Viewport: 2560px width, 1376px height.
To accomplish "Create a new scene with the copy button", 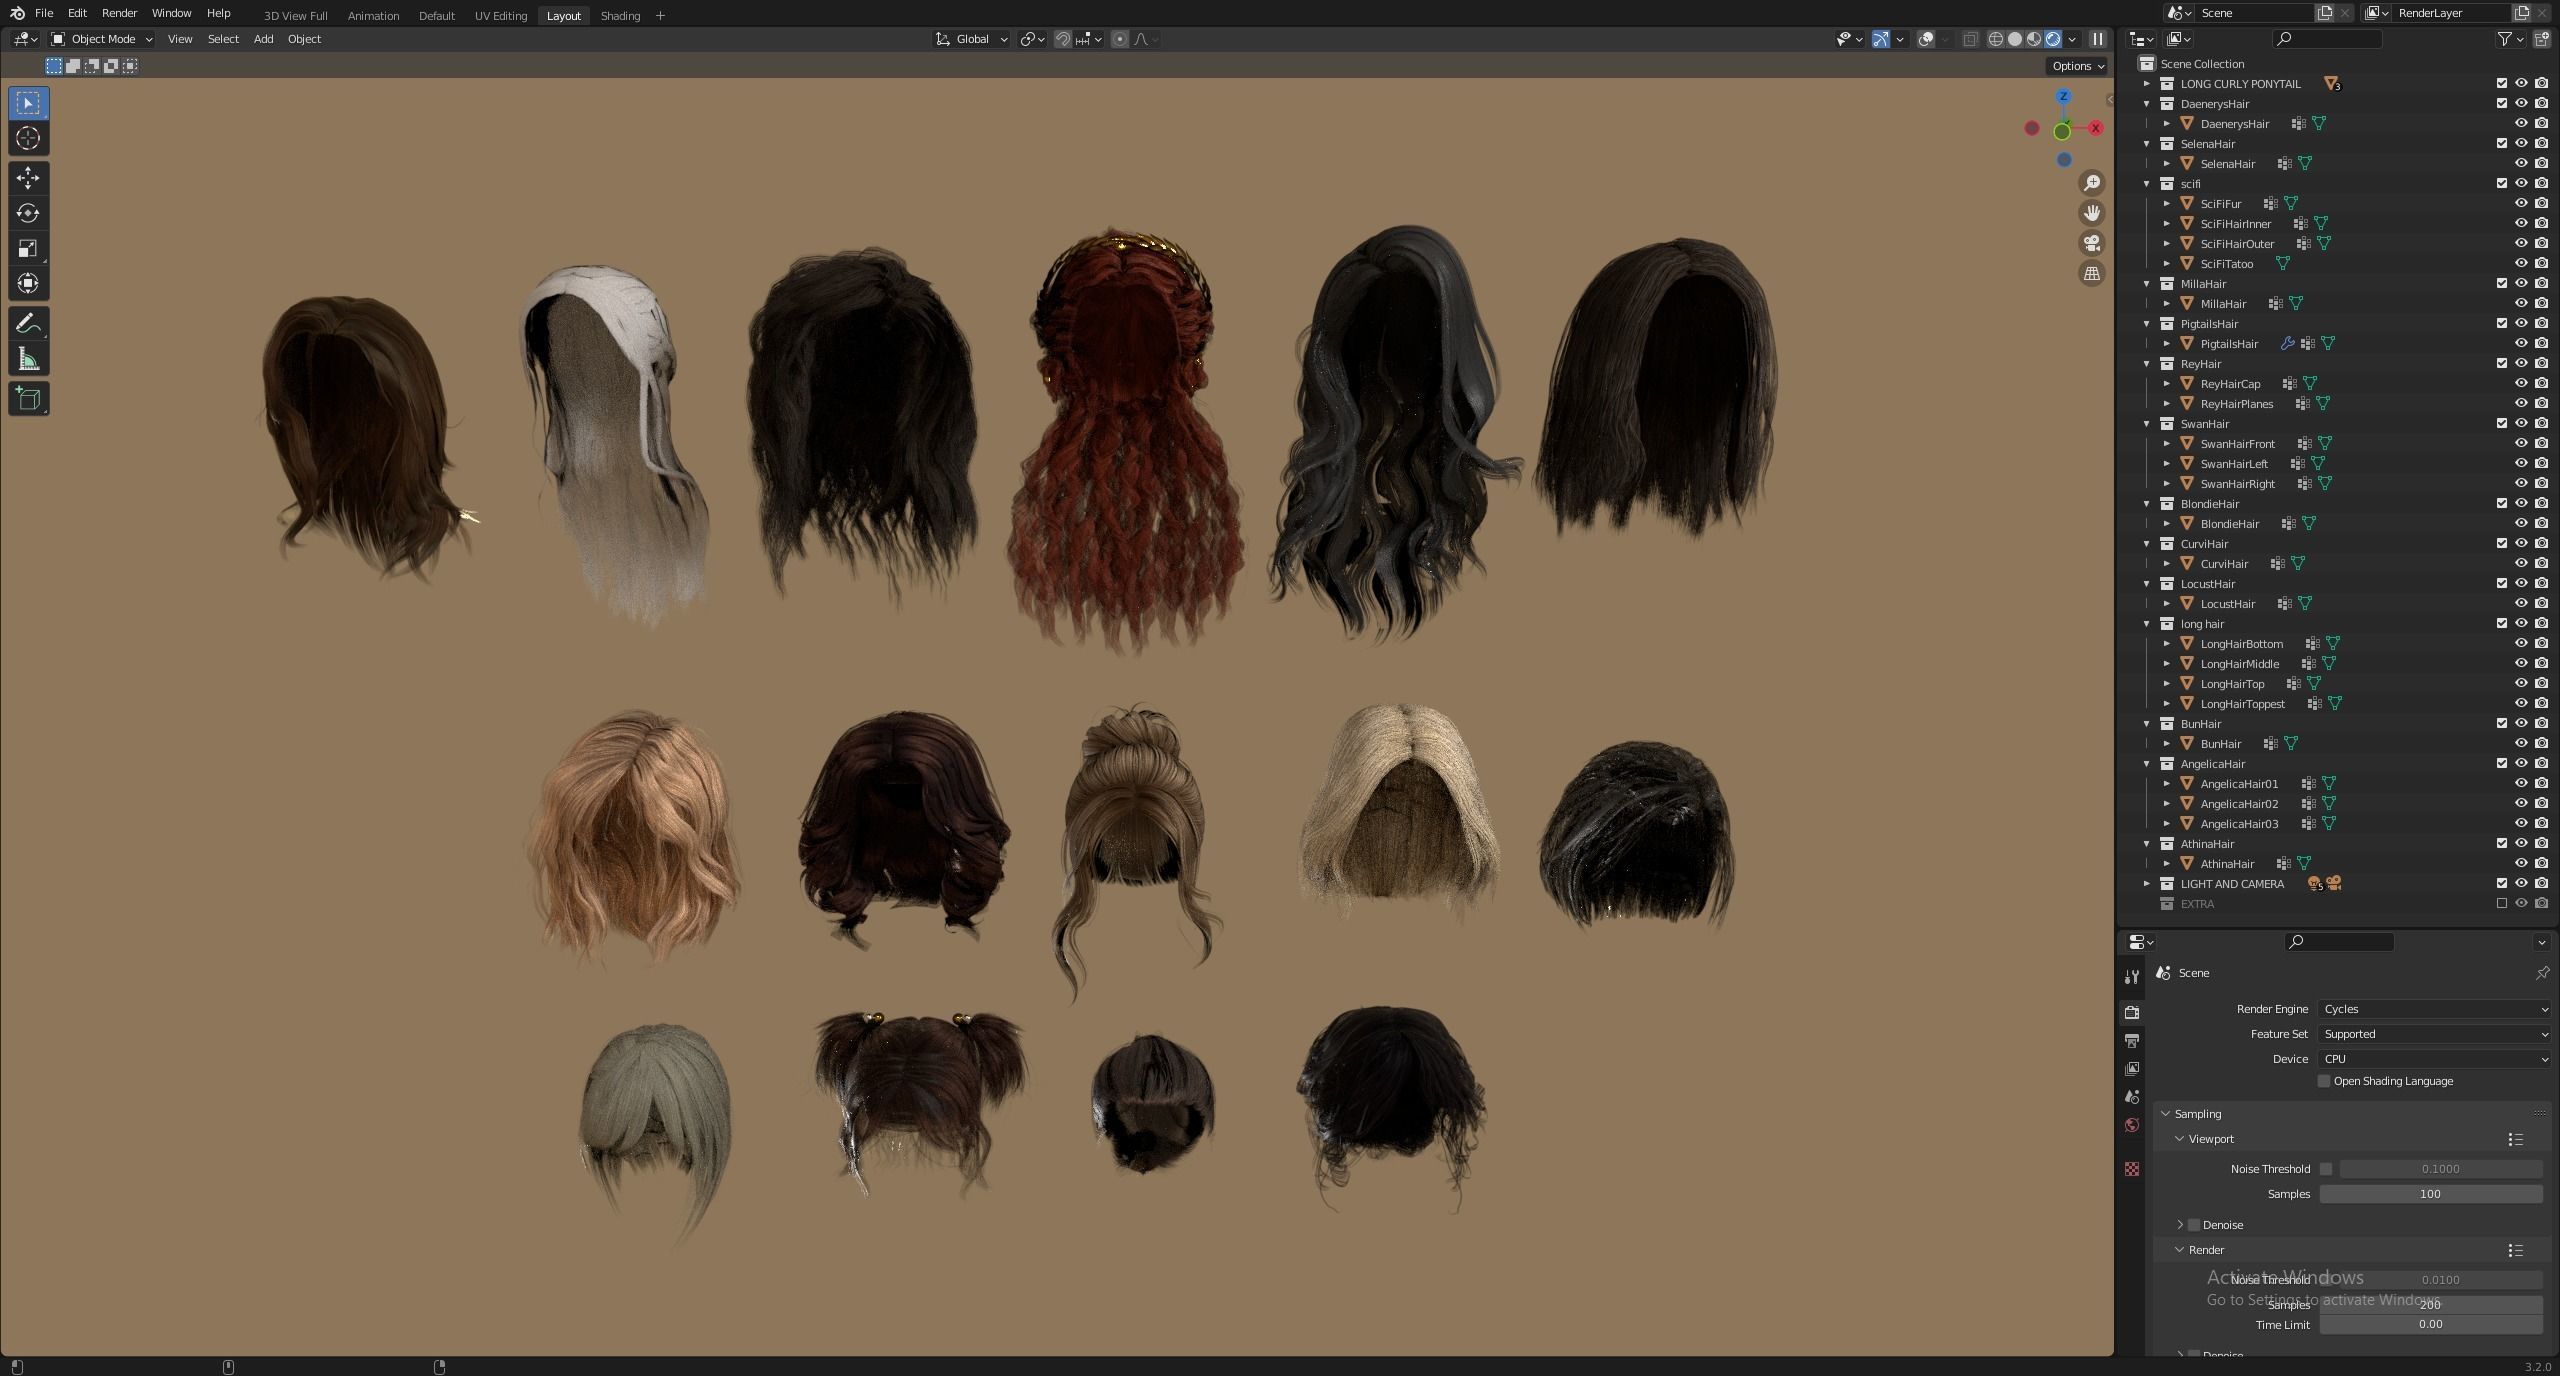I will tap(2325, 13).
